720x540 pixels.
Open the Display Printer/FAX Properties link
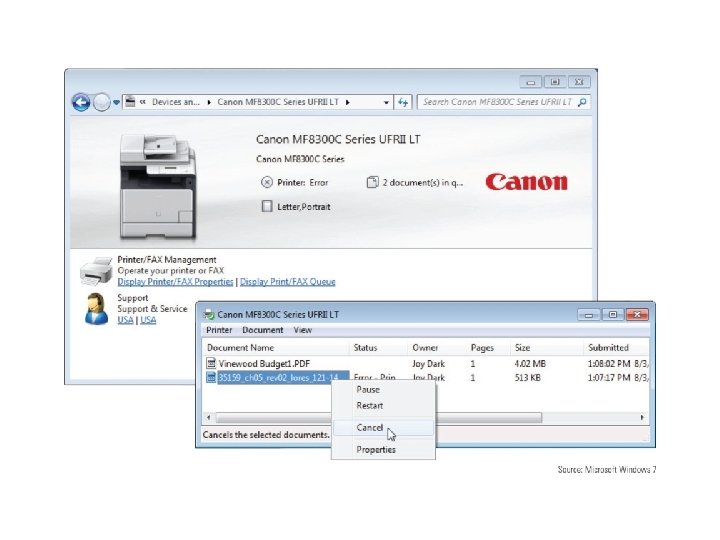point(175,281)
